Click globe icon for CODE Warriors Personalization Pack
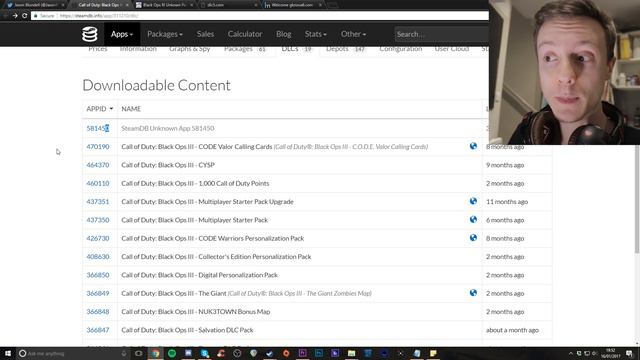 click(x=473, y=238)
